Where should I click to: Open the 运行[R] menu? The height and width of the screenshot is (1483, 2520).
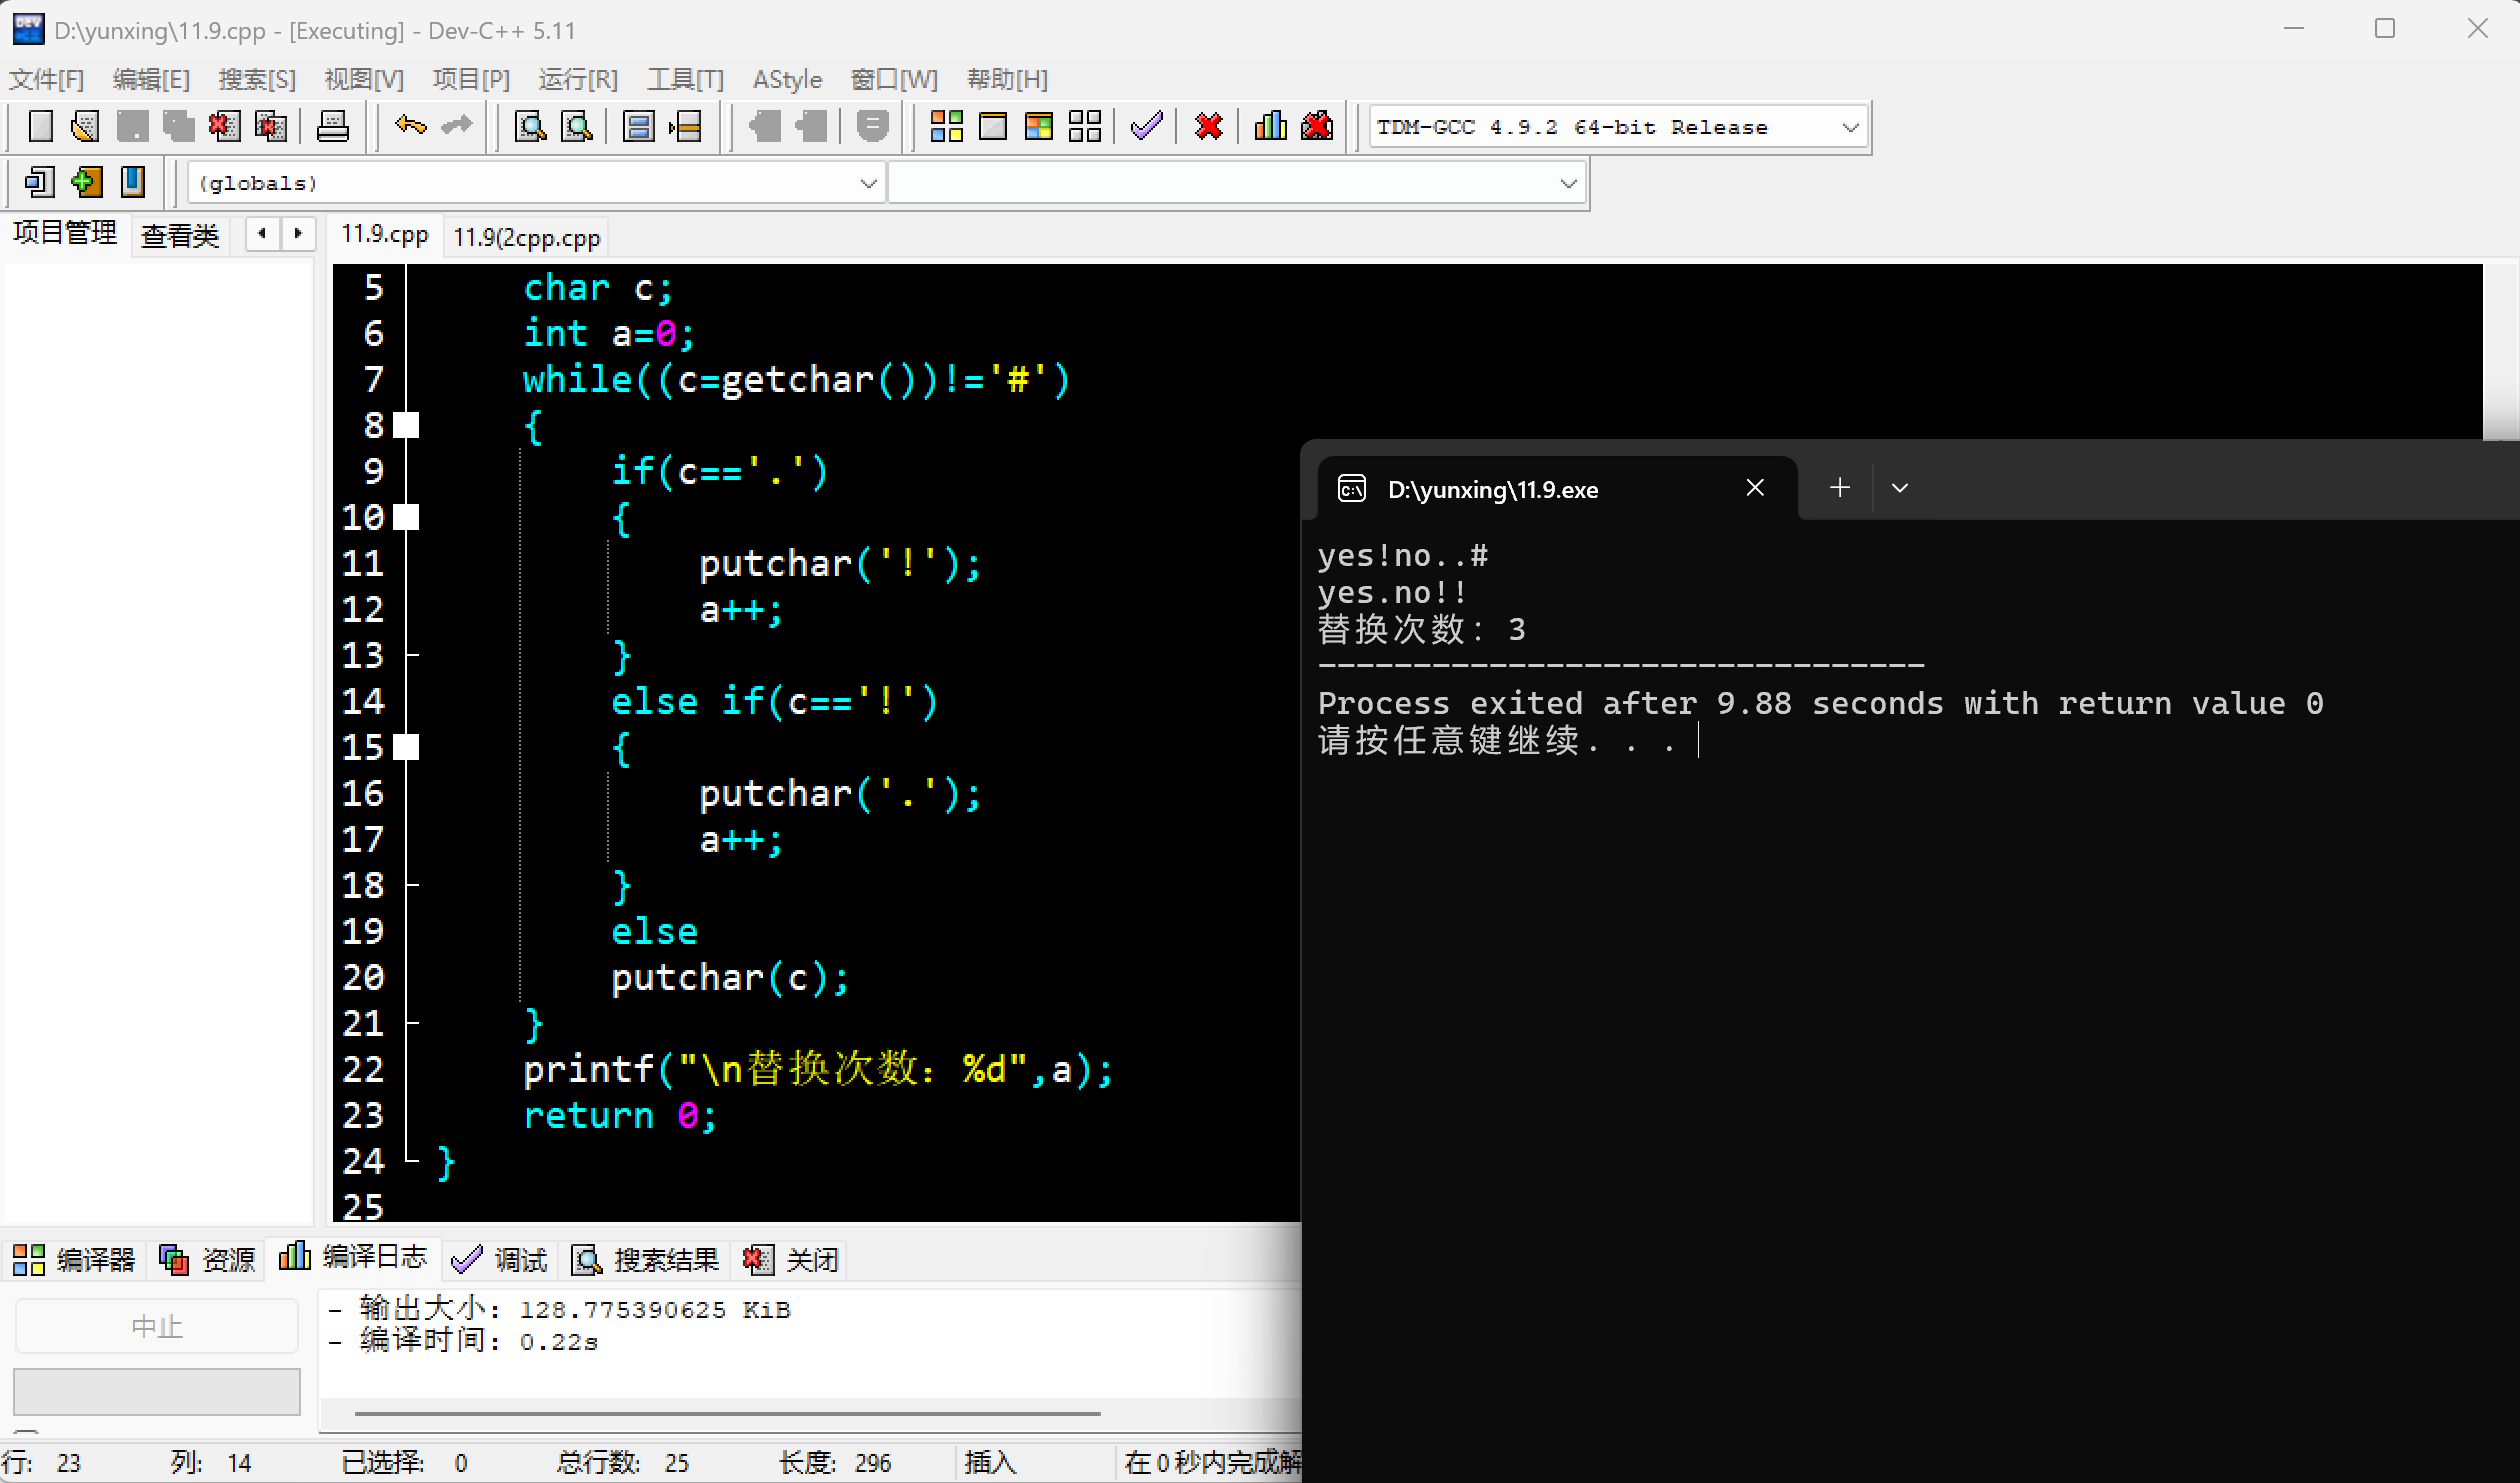tap(577, 79)
